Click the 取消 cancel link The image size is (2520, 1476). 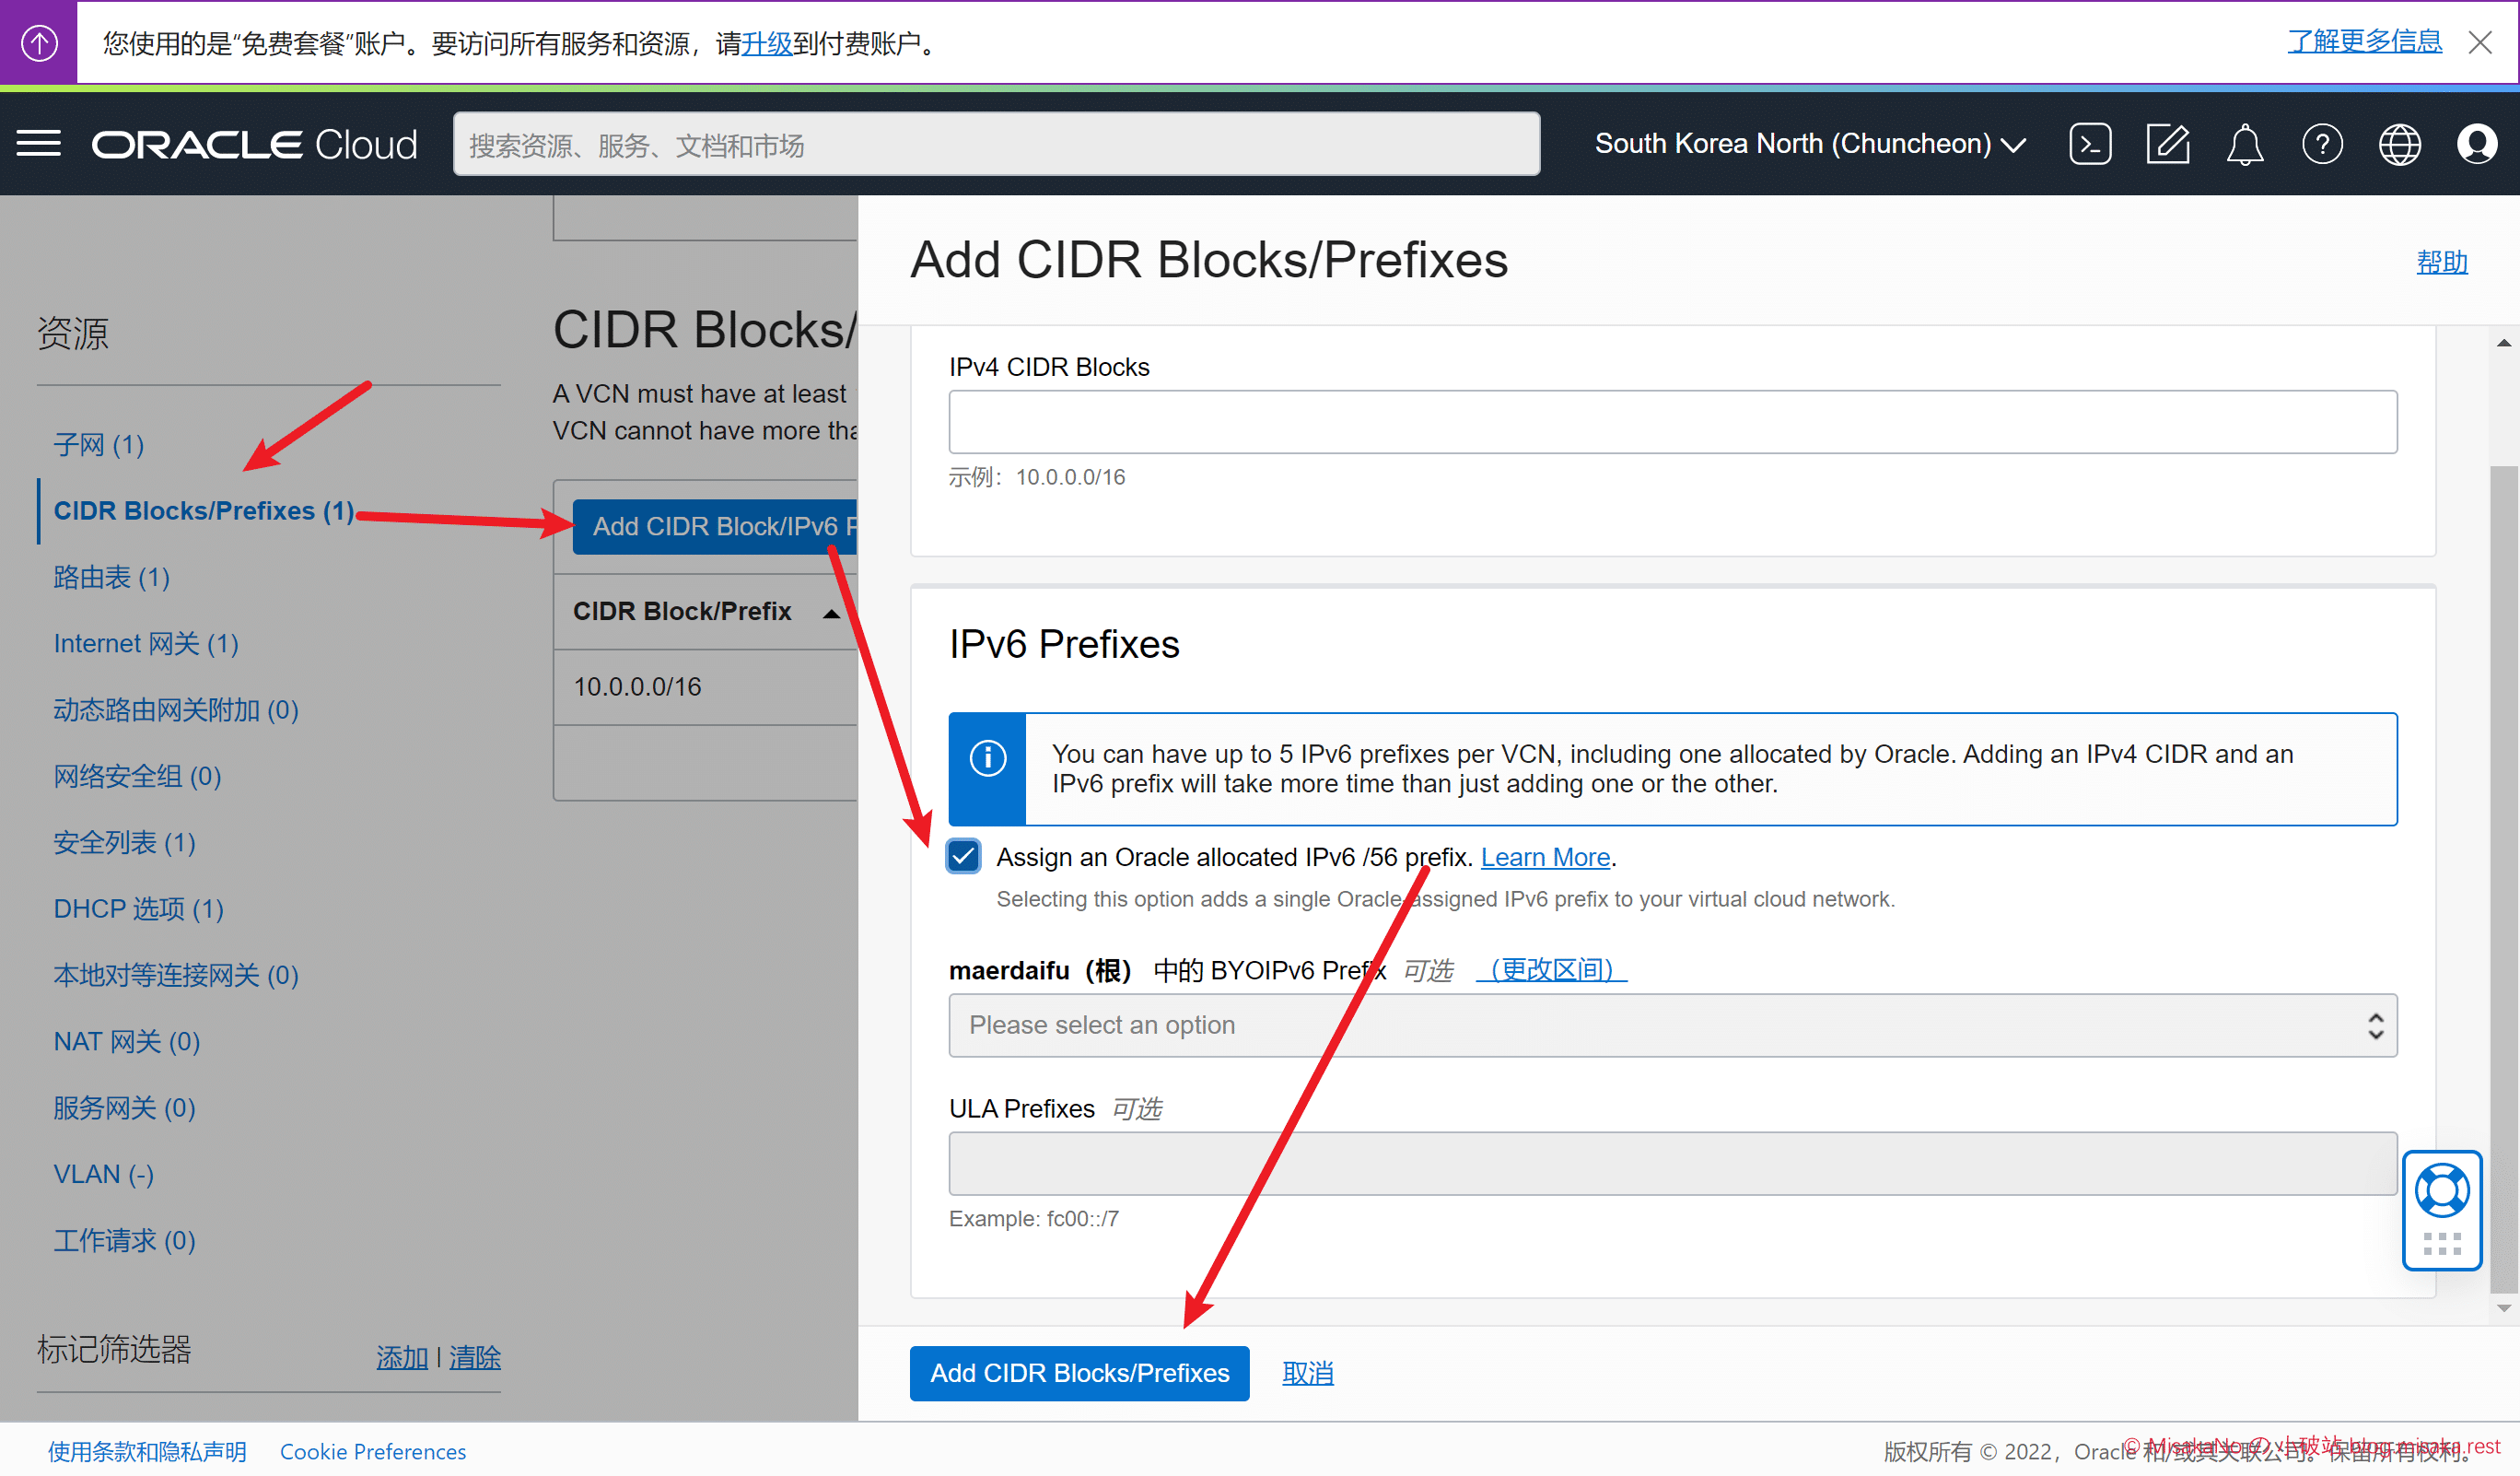tap(1307, 1373)
